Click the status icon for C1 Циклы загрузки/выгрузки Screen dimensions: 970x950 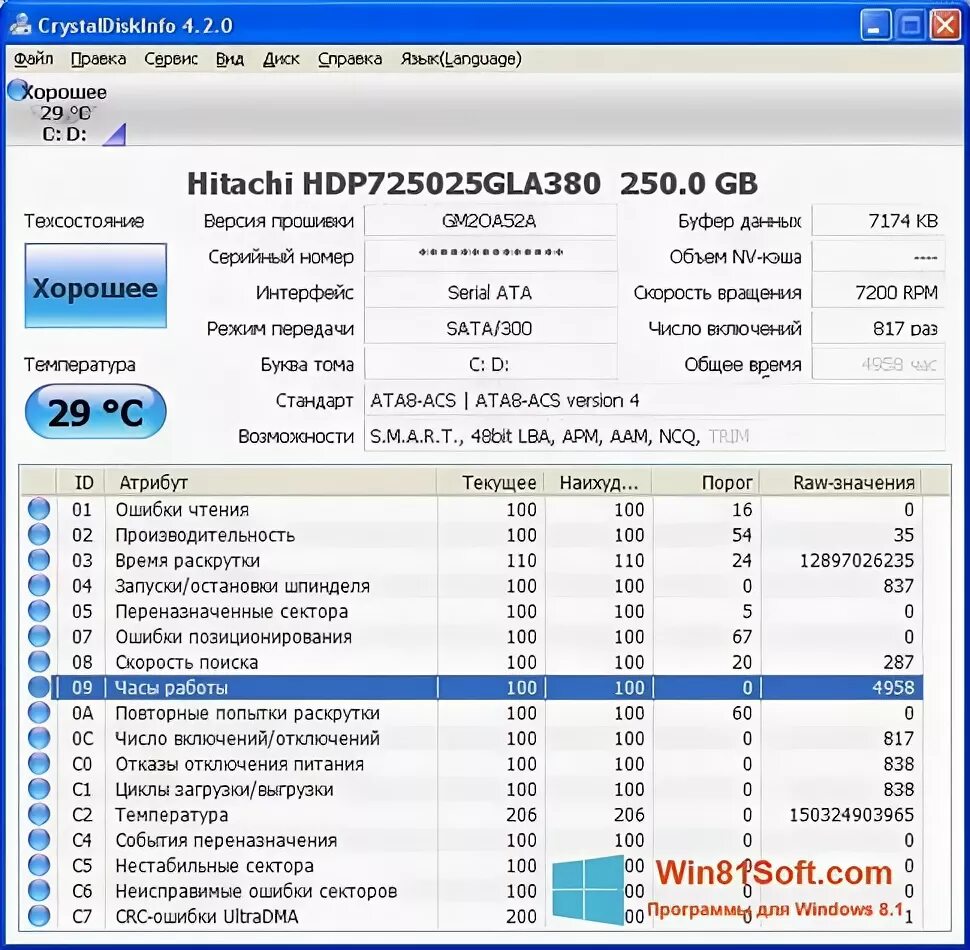[38, 789]
